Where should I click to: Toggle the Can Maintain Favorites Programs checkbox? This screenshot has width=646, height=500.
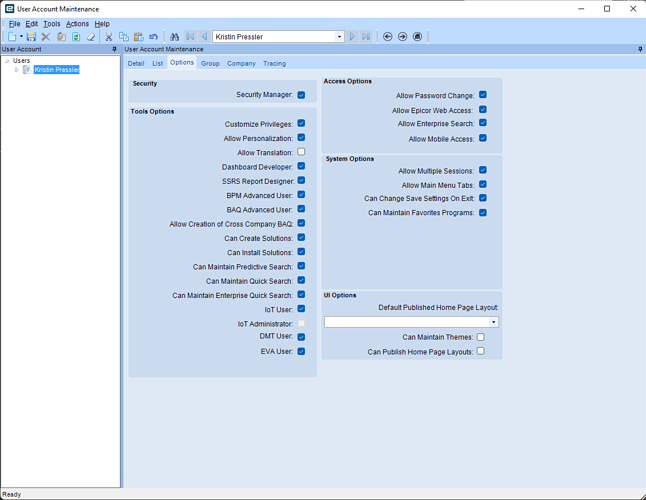coord(483,213)
